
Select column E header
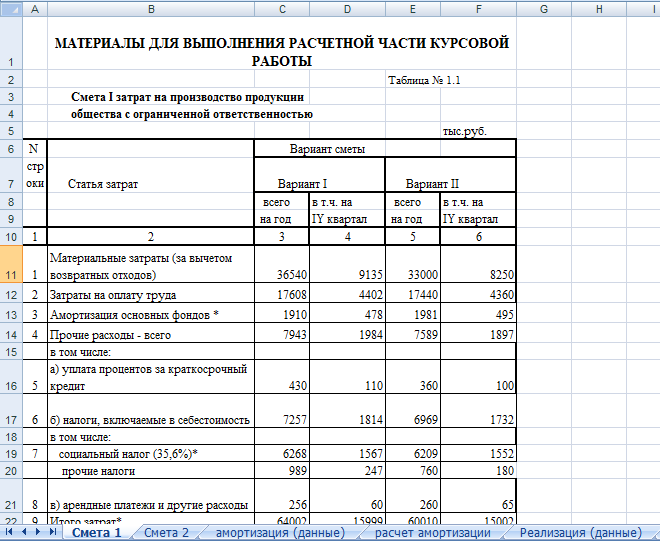click(413, 9)
